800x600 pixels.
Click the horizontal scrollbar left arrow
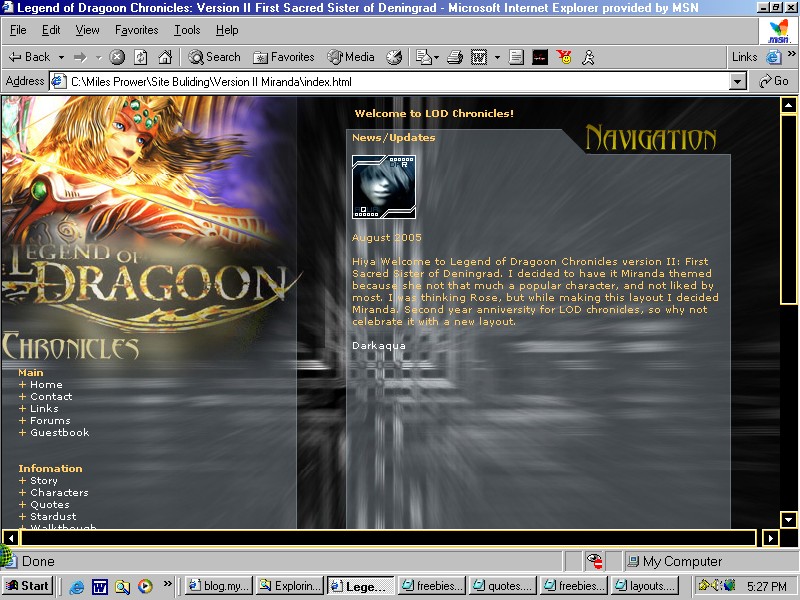11,538
